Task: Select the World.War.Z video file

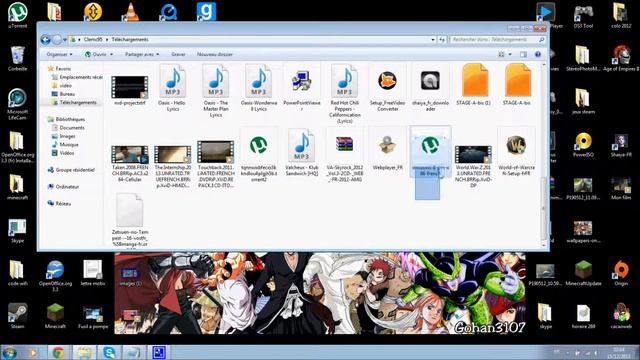Action: tap(473, 167)
